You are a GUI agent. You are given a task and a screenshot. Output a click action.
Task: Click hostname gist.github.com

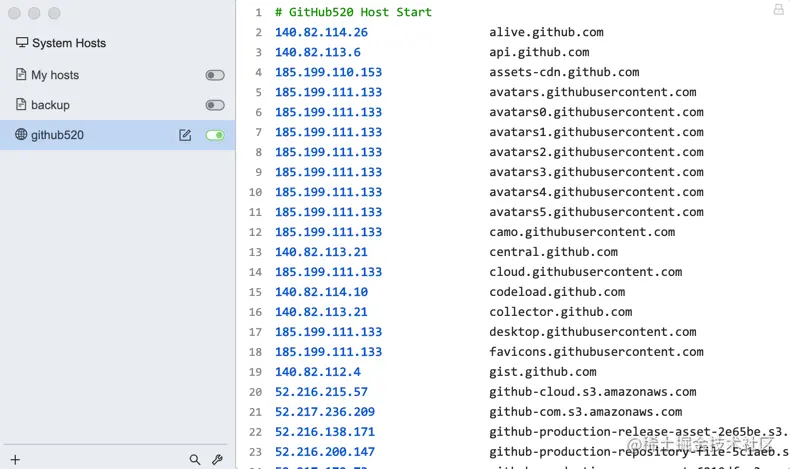click(543, 372)
